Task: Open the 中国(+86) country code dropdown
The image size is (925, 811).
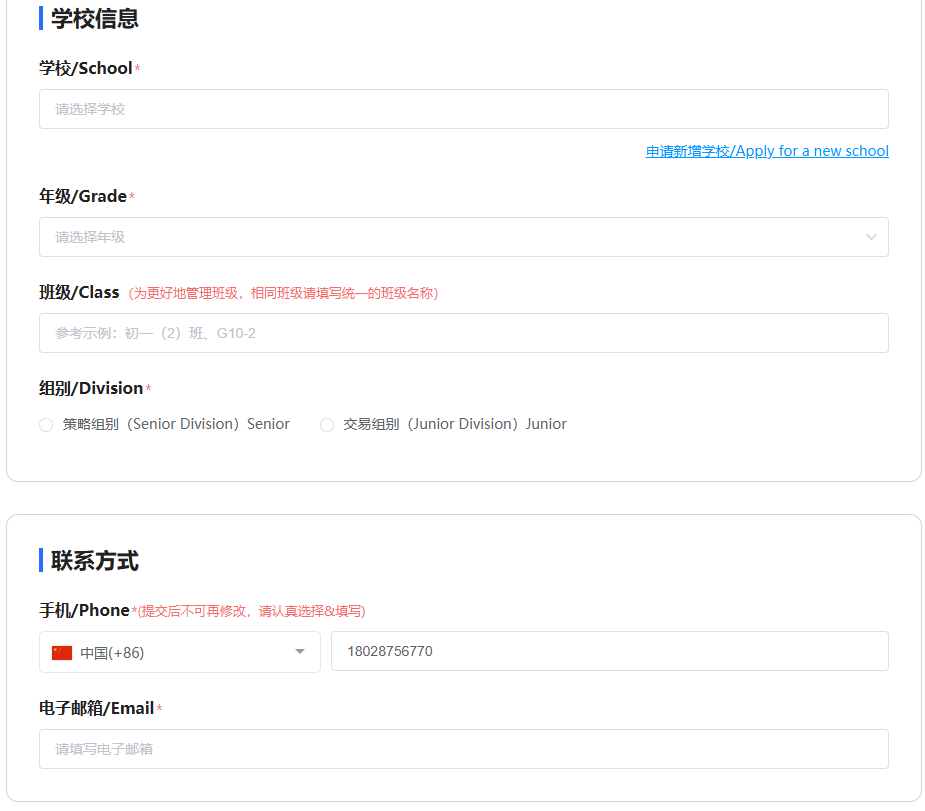Action: pos(180,651)
